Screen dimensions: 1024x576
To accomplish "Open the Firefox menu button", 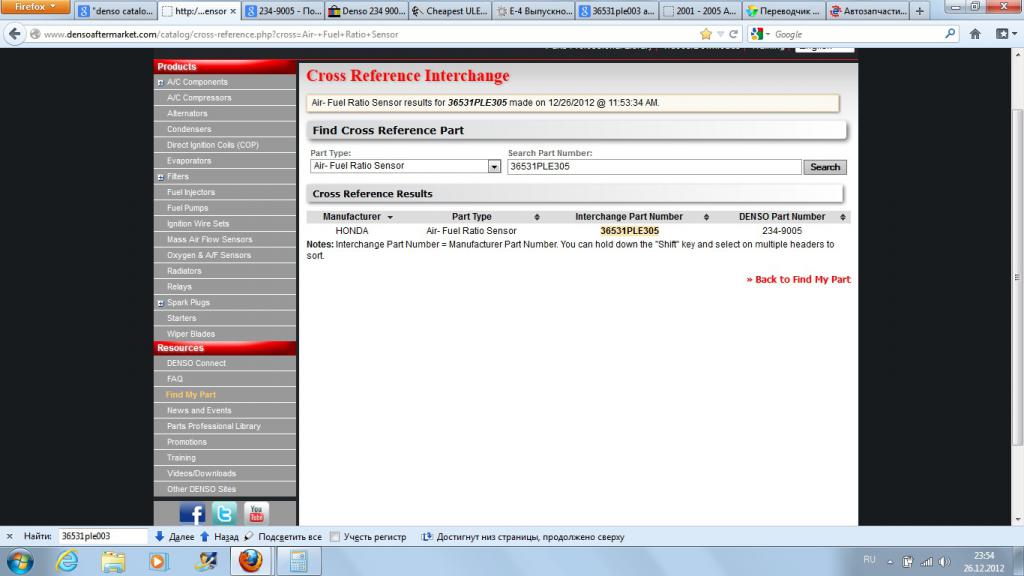I will coord(35,7).
